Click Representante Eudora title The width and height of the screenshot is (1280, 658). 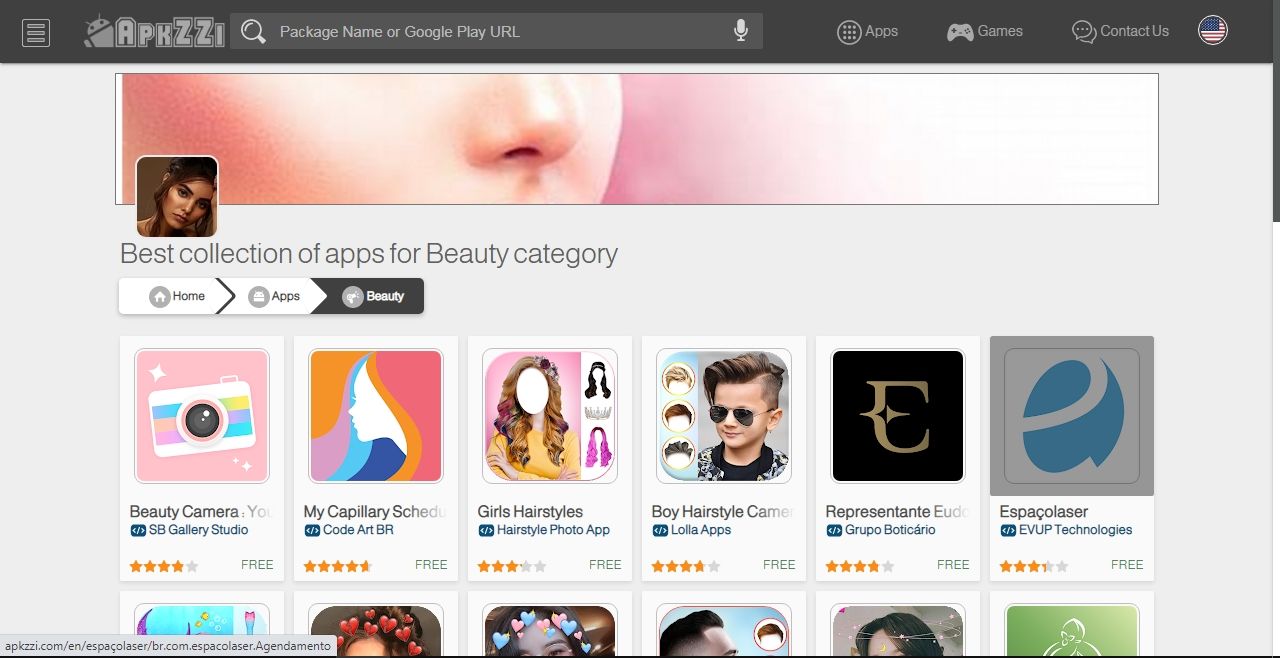(x=898, y=511)
